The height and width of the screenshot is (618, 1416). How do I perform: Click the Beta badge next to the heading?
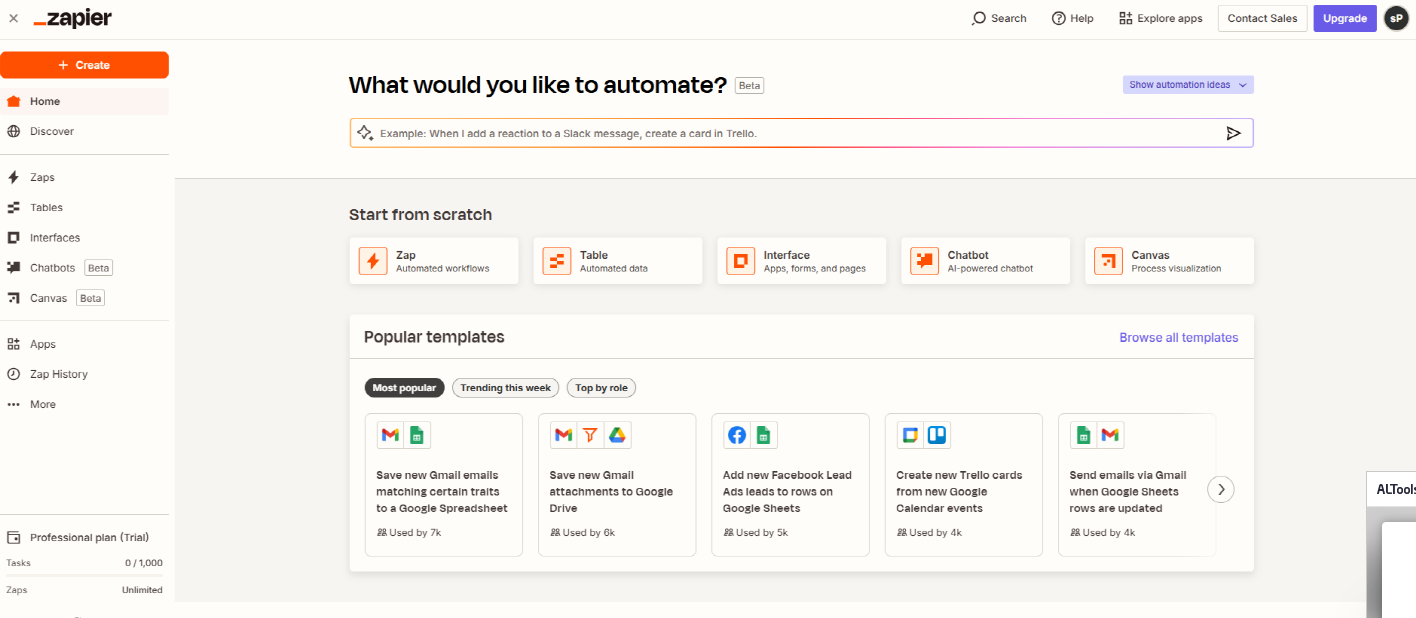pyautogui.click(x=749, y=86)
